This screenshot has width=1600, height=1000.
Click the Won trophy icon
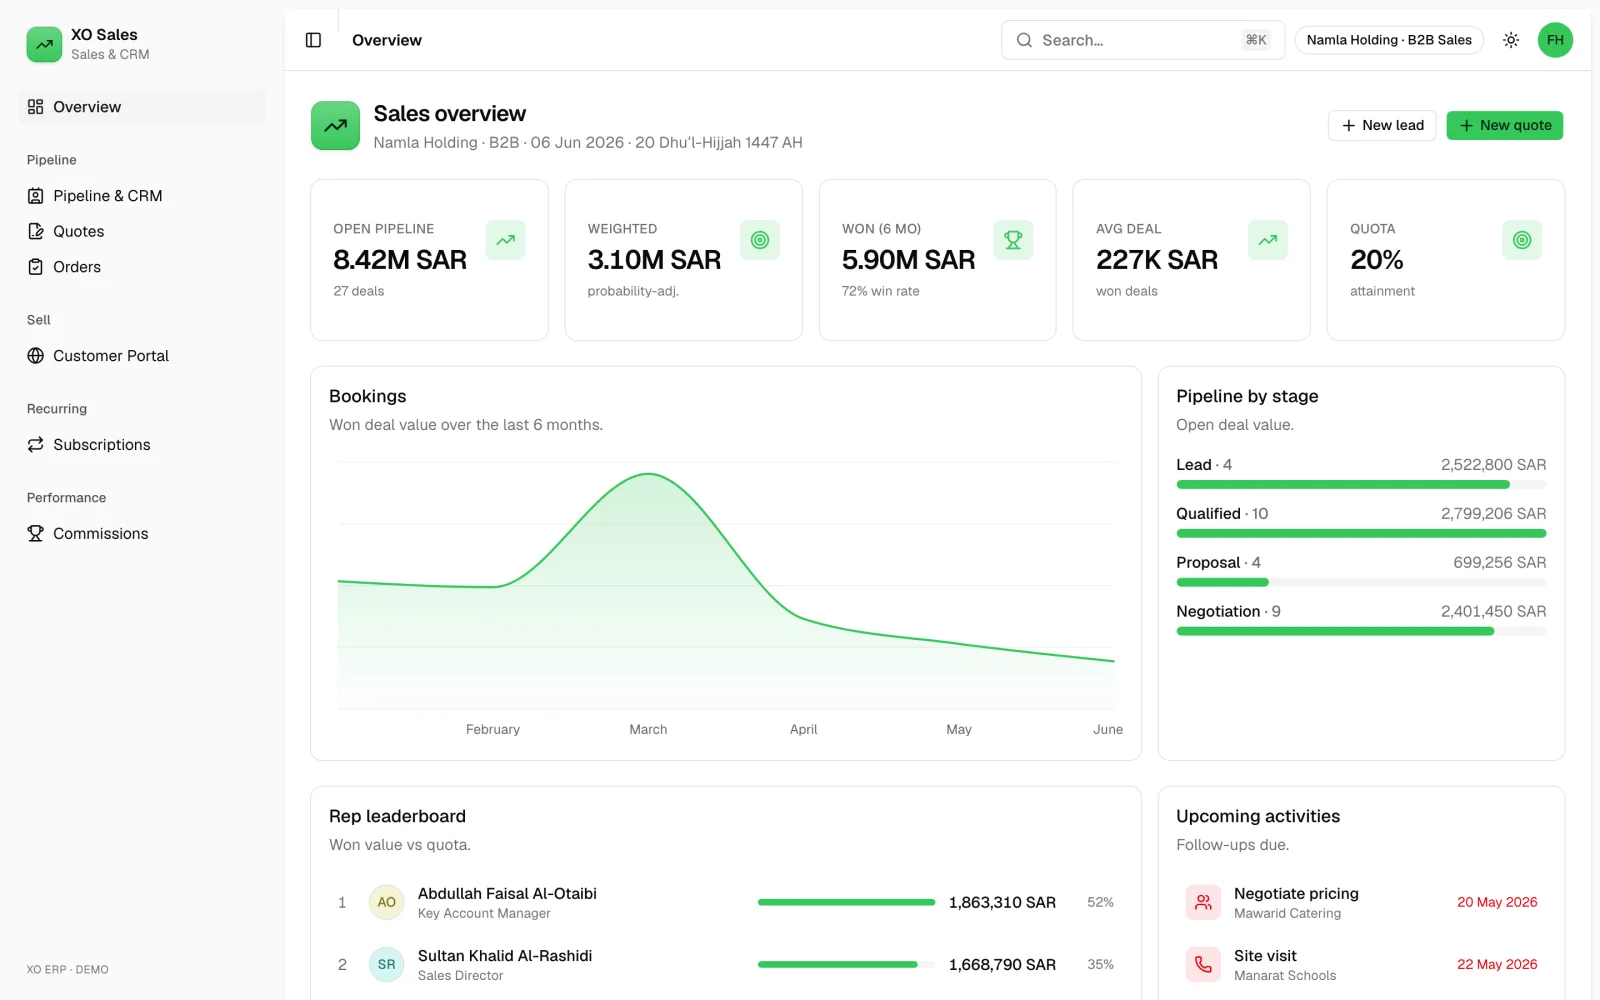[1013, 240]
